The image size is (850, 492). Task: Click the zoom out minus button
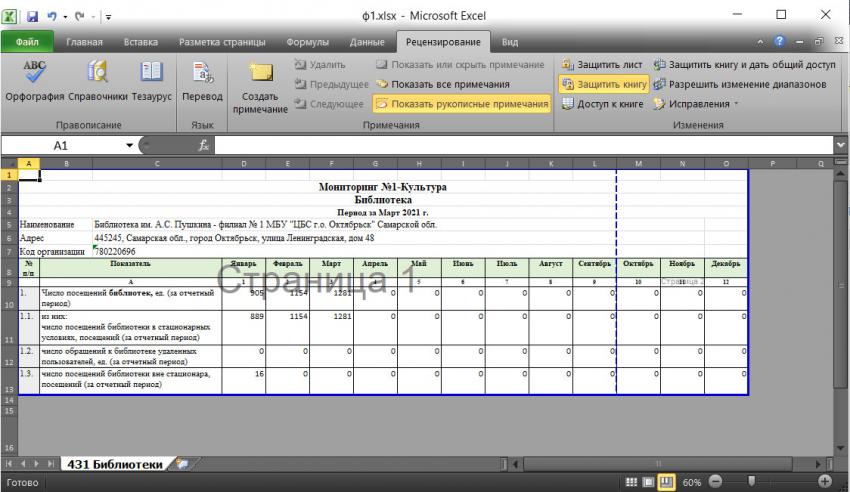pyautogui.click(x=716, y=481)
